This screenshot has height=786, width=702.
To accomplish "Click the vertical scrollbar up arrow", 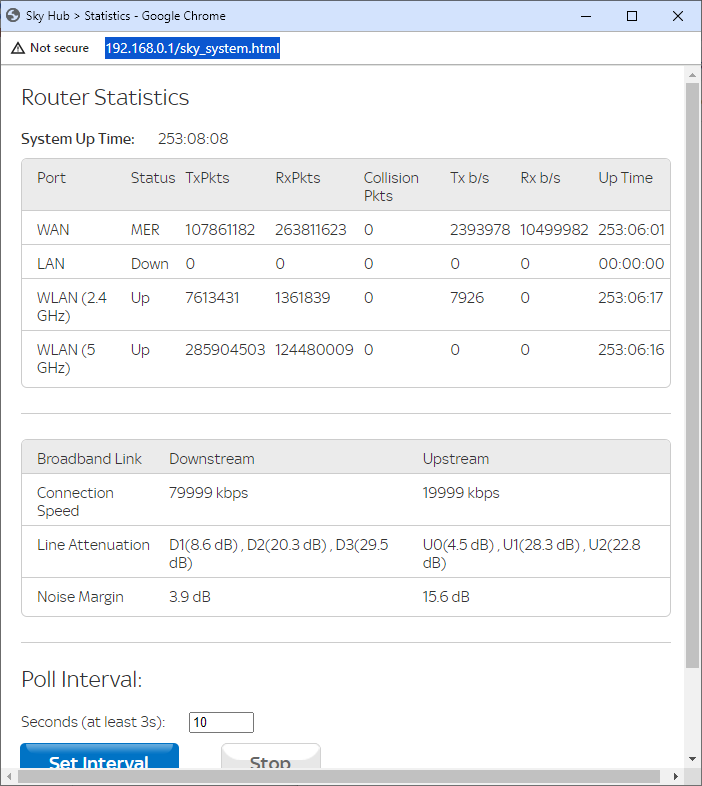I will [x=692, y=74].
